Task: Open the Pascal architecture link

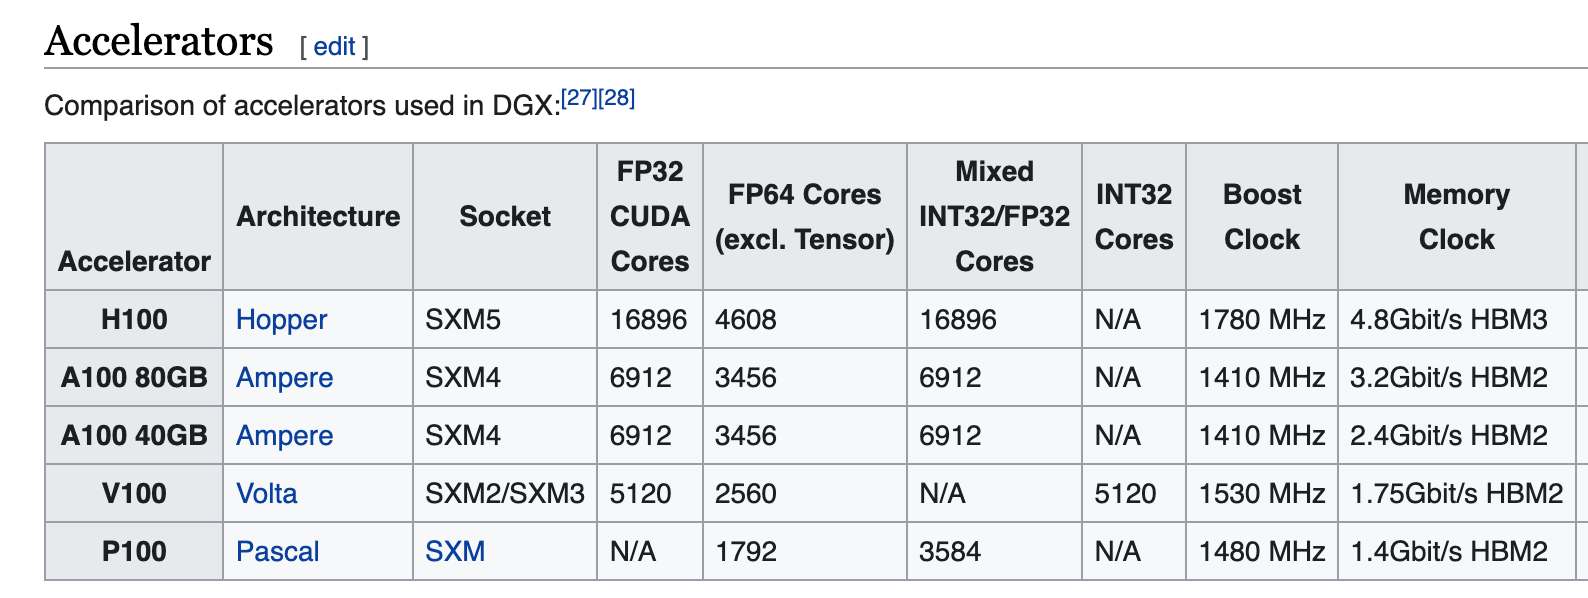Action: point(278,552)
